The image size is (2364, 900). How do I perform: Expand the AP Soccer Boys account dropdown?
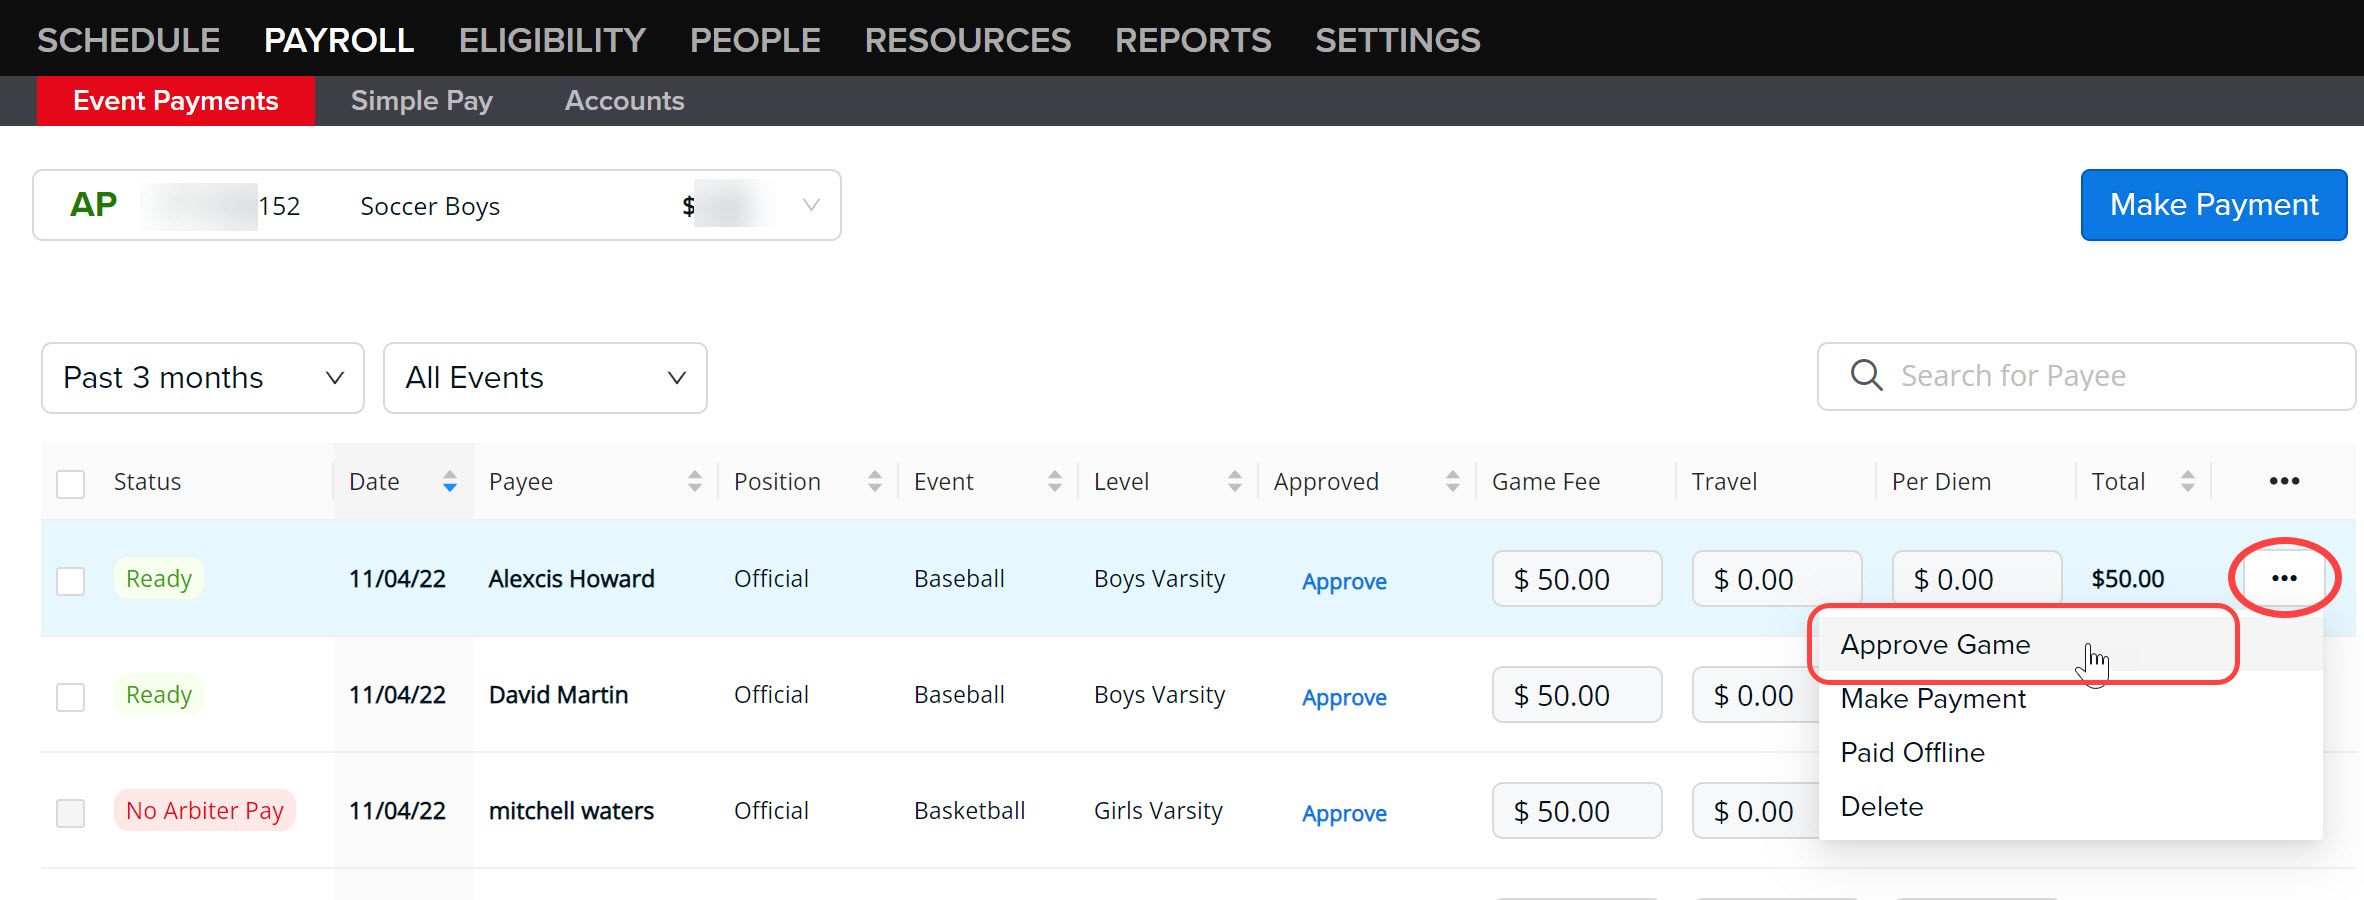tap(437, 205)
